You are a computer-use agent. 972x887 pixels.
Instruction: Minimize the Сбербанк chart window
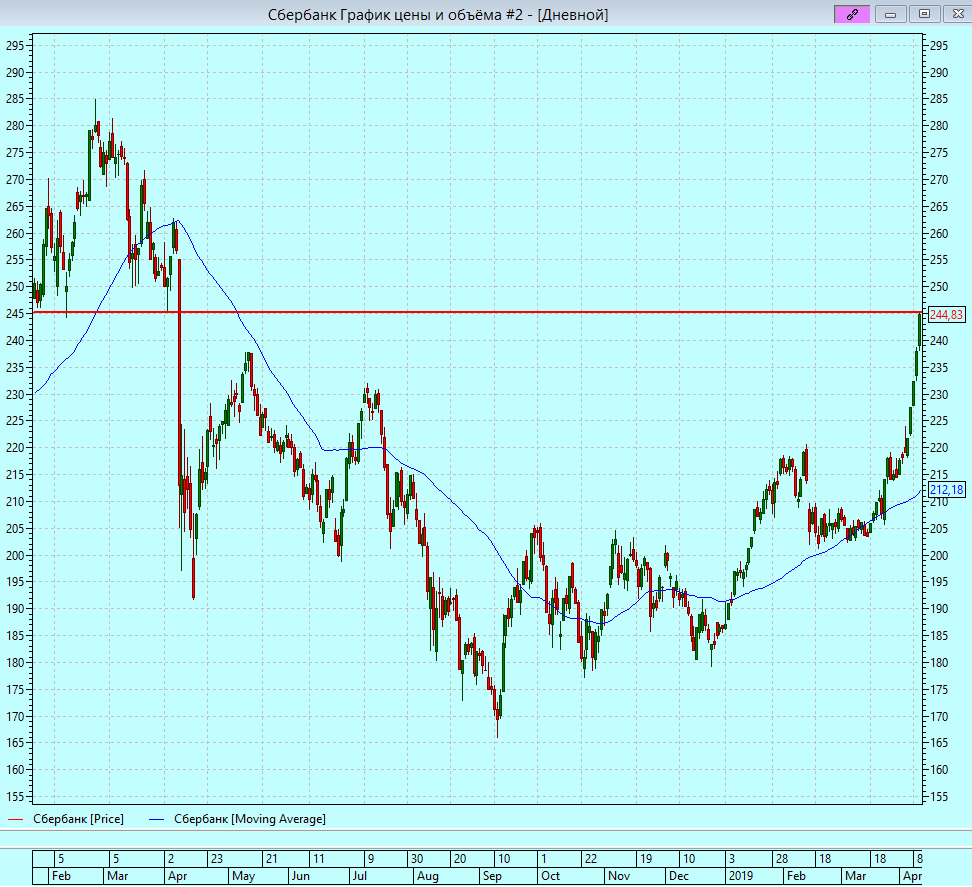(x=890, y=14)
